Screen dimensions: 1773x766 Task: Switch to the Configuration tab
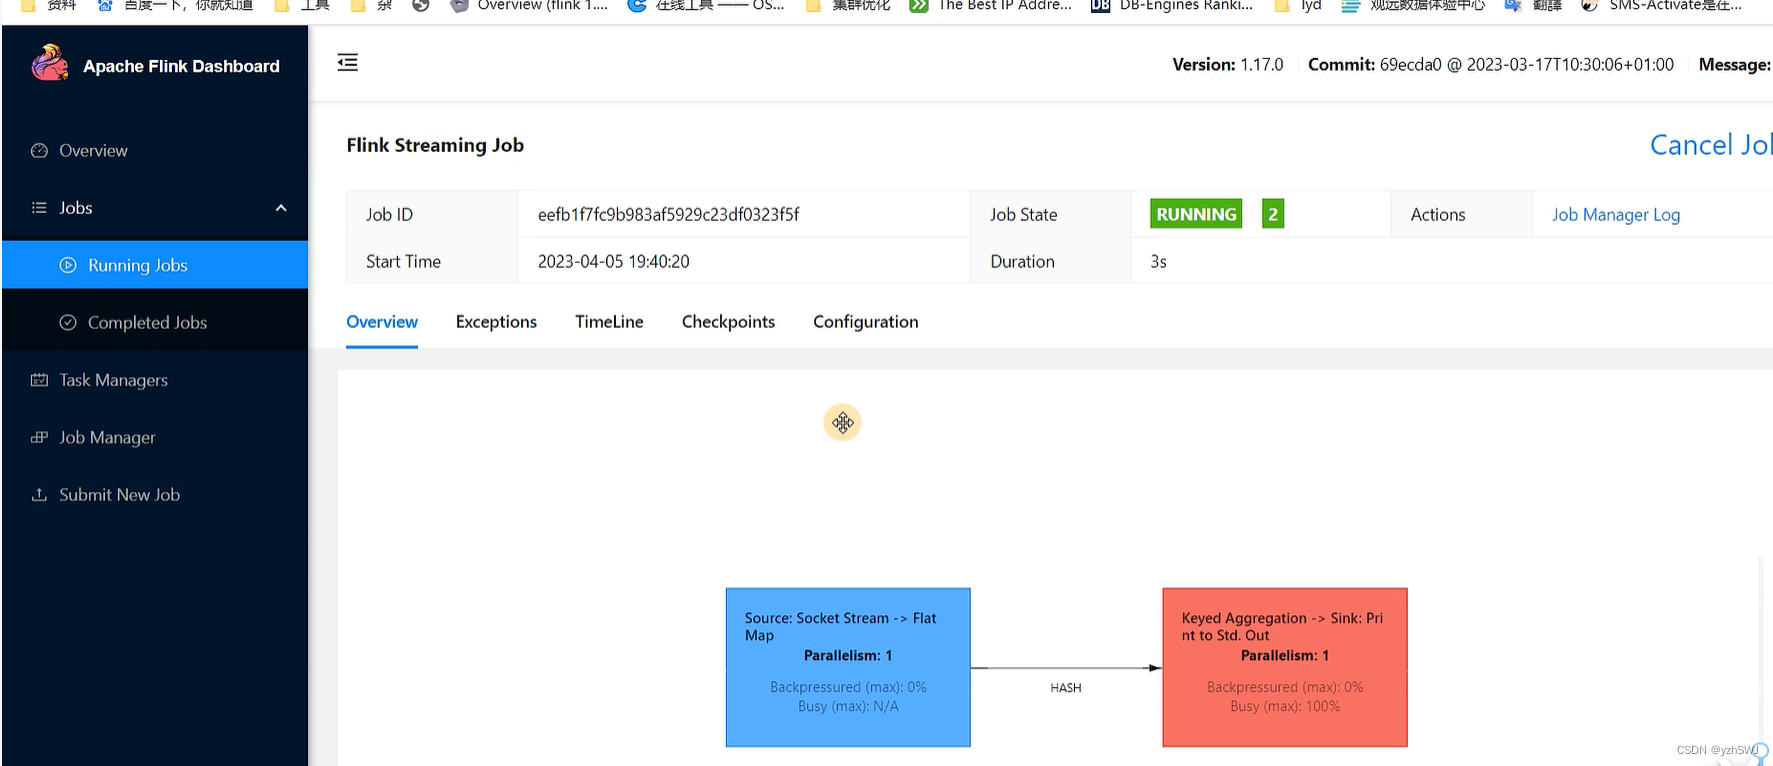point(865,322)
